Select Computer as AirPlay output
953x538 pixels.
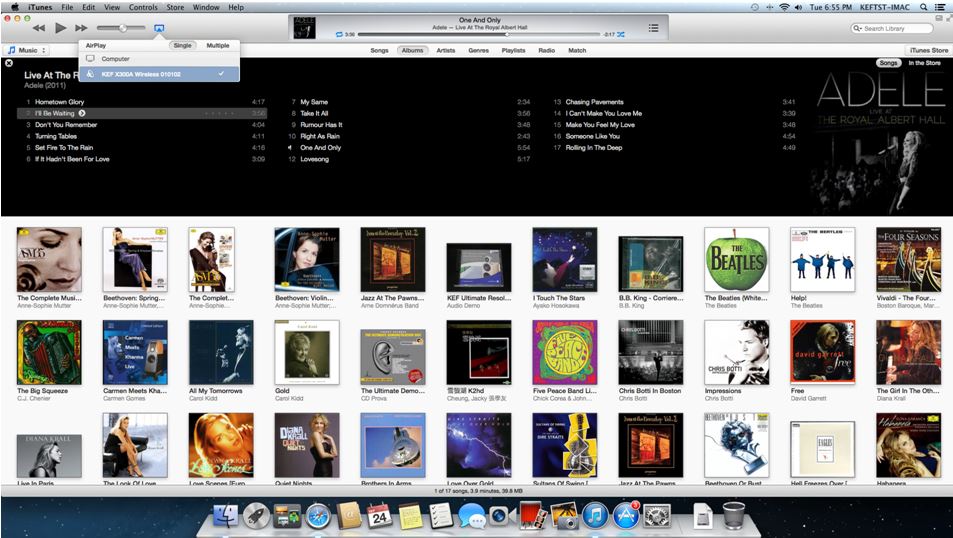115,59
